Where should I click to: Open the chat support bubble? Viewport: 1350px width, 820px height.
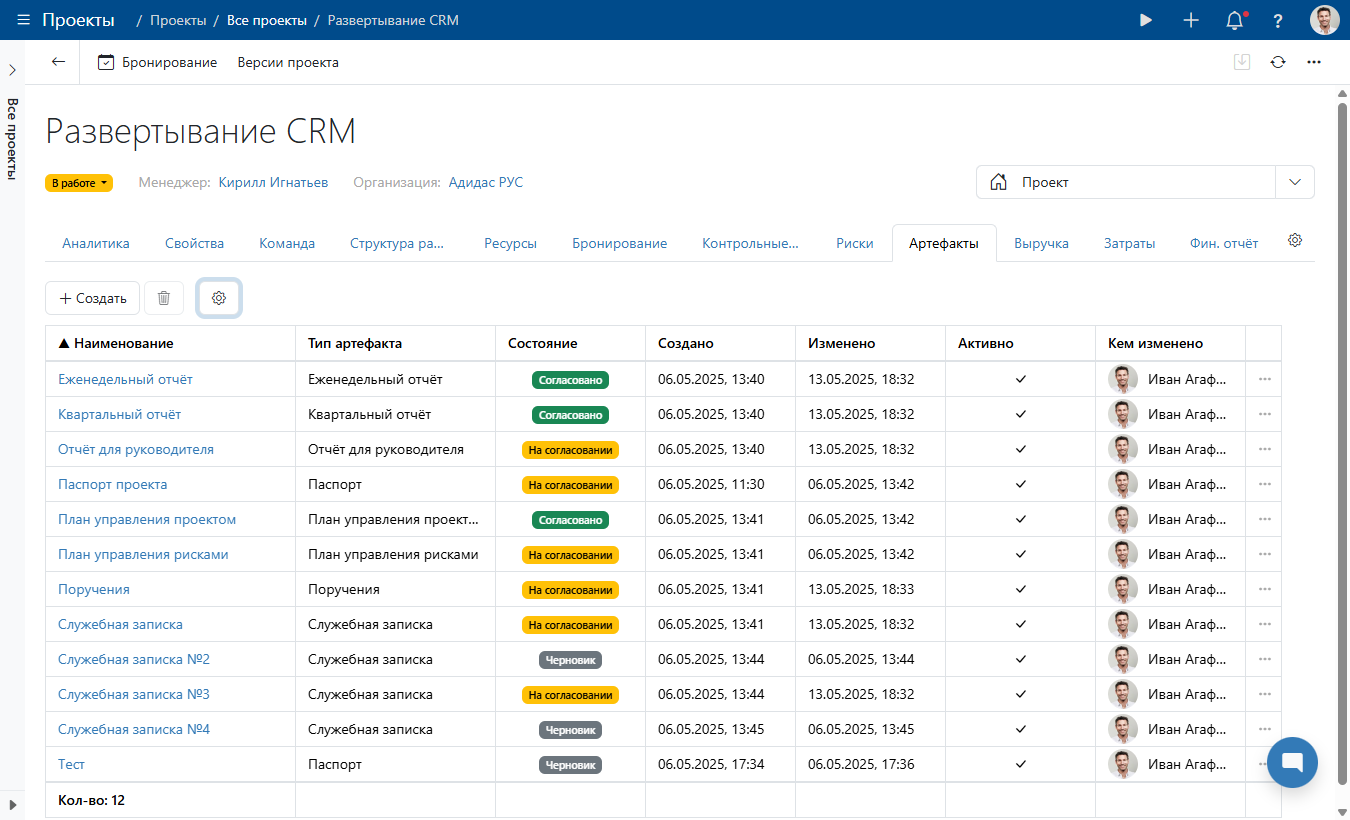(x=1292, y=762)
